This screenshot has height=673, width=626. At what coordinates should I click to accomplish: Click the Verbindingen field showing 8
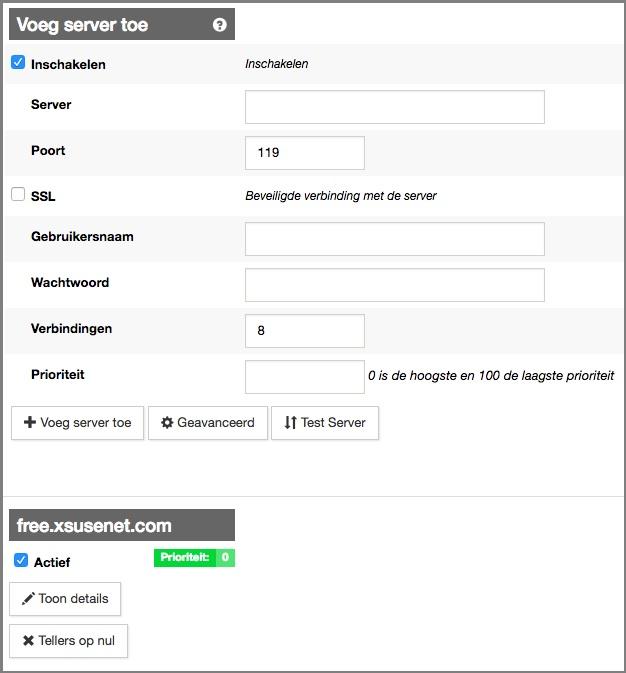click(304, 331)
